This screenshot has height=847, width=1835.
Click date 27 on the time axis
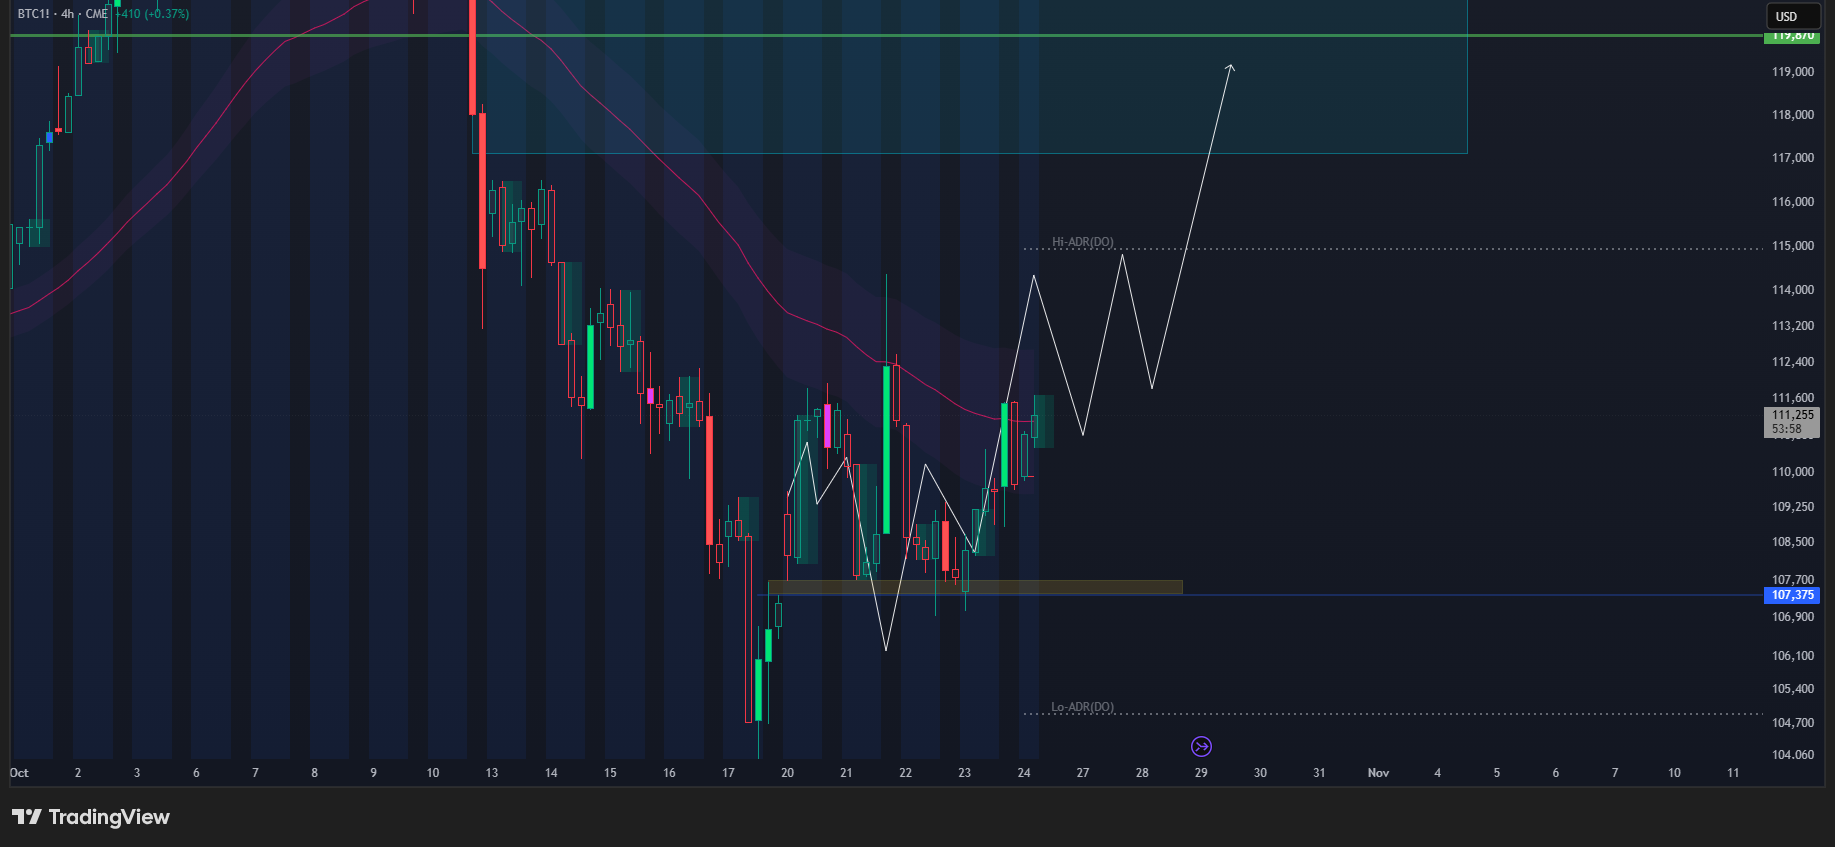1083,773
